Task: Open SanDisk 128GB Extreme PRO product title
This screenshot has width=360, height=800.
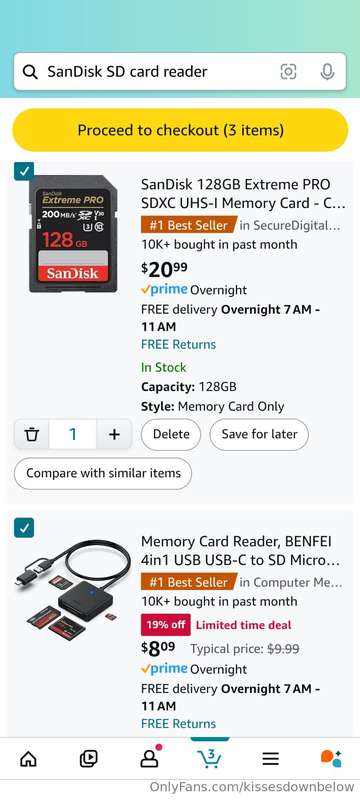Action: tap(244, 193)
